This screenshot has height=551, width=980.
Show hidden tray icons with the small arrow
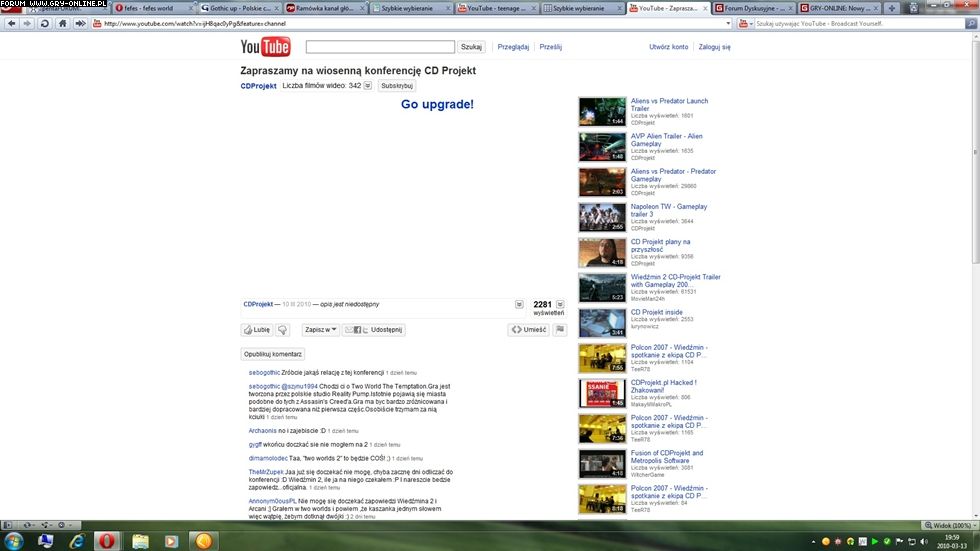[813, 542]
